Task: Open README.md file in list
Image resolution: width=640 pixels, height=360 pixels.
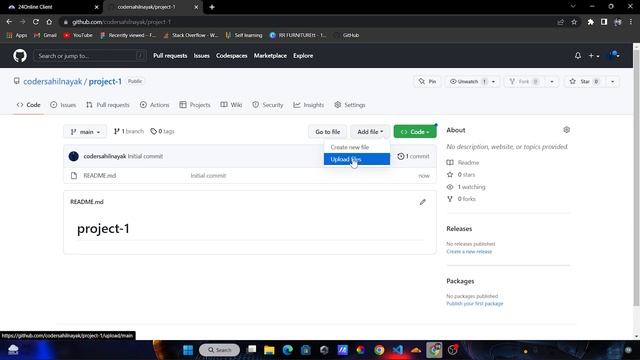Action: [x=100, y=176]
